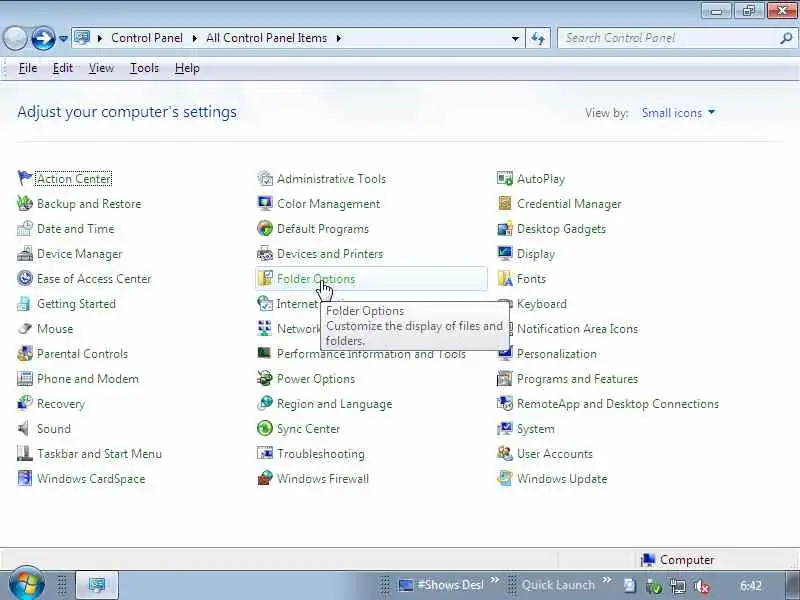Expand the Quick Launch toolbar chevron

tap(607, 580)
